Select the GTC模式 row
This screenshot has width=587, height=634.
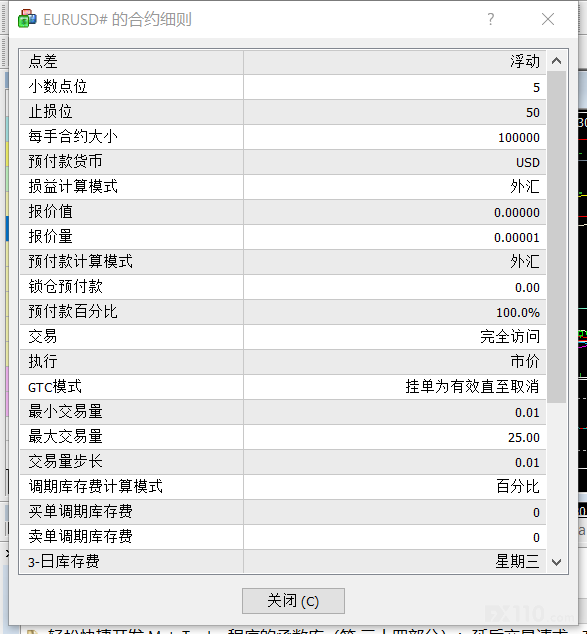click(283, 387)
